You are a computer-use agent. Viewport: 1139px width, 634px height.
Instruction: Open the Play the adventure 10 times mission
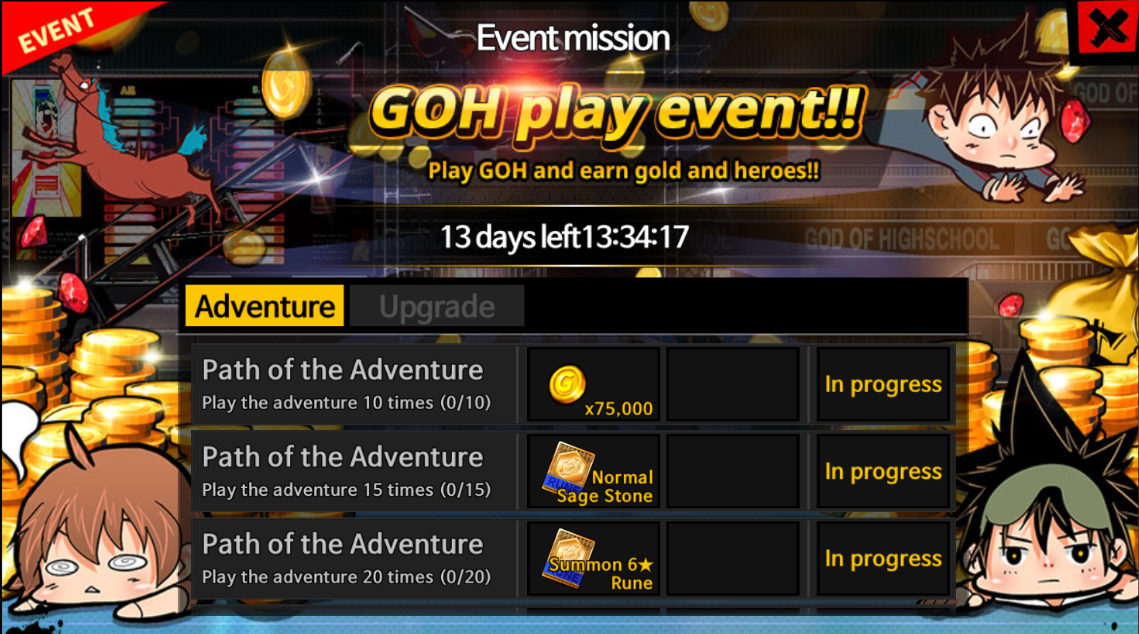354,384
